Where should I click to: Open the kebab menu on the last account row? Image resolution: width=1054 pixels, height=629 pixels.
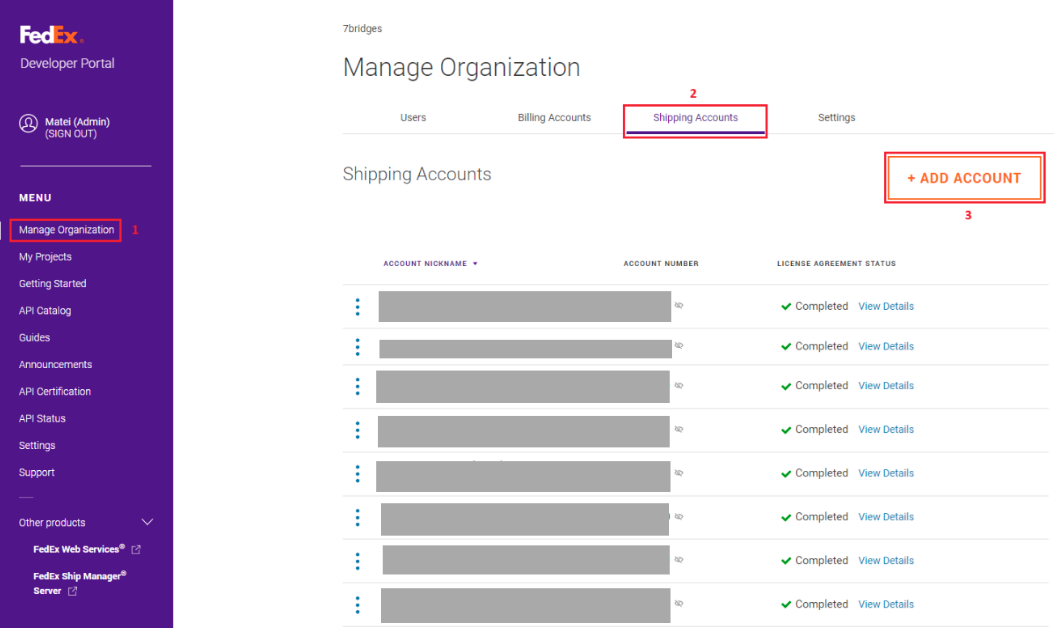point(358,604)
